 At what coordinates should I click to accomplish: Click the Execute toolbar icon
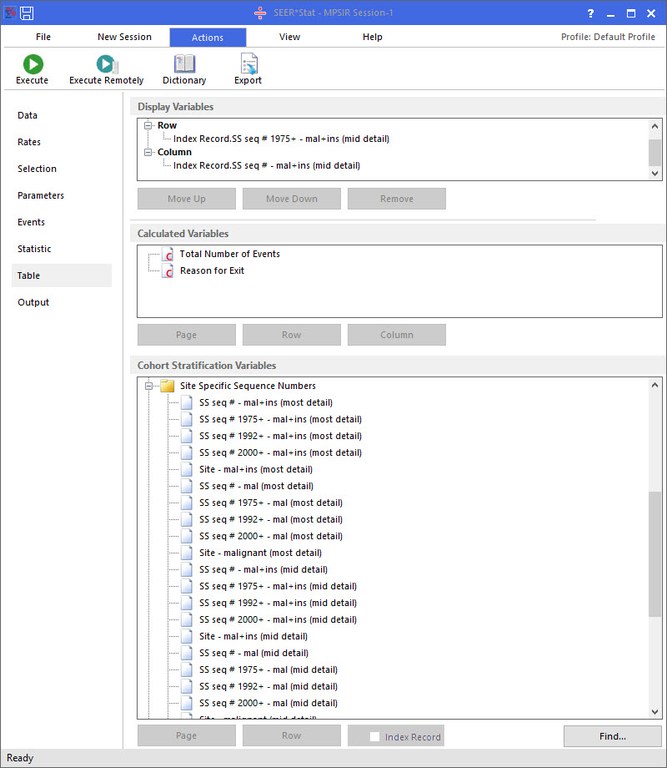32,65
